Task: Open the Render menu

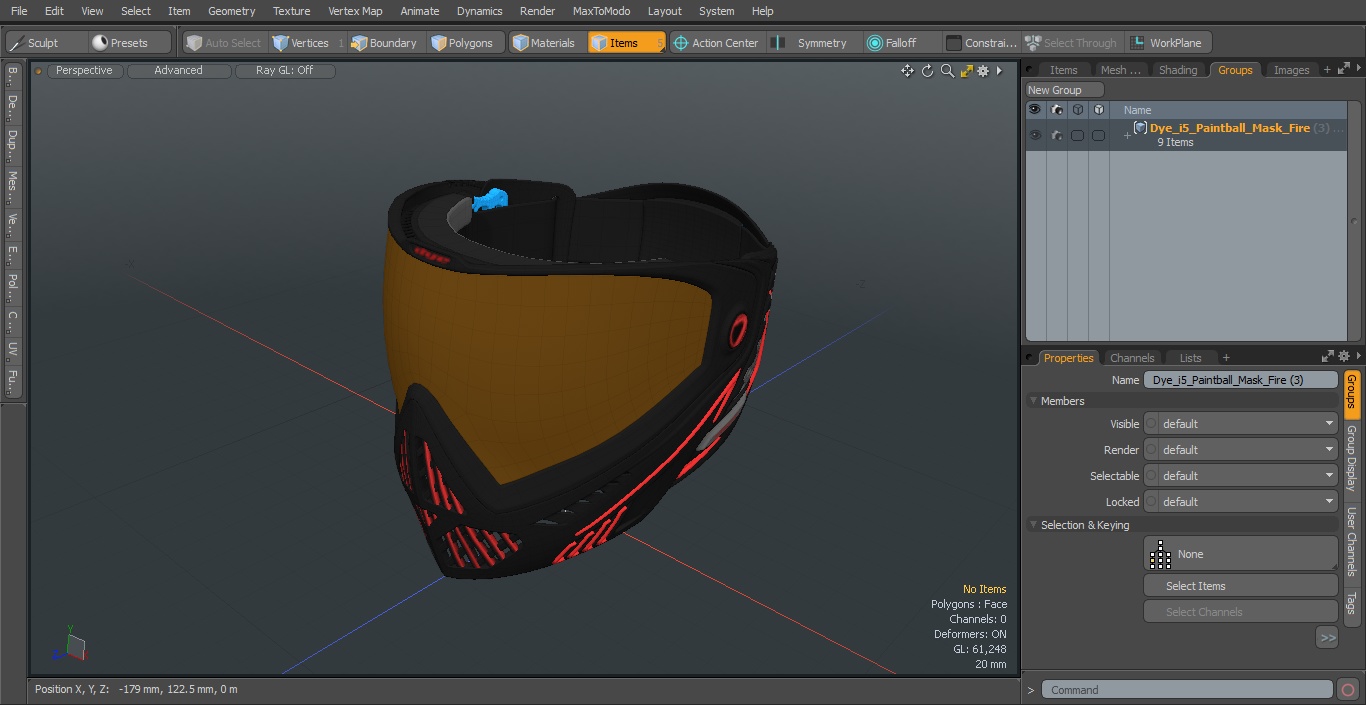Action: point(537,11)
